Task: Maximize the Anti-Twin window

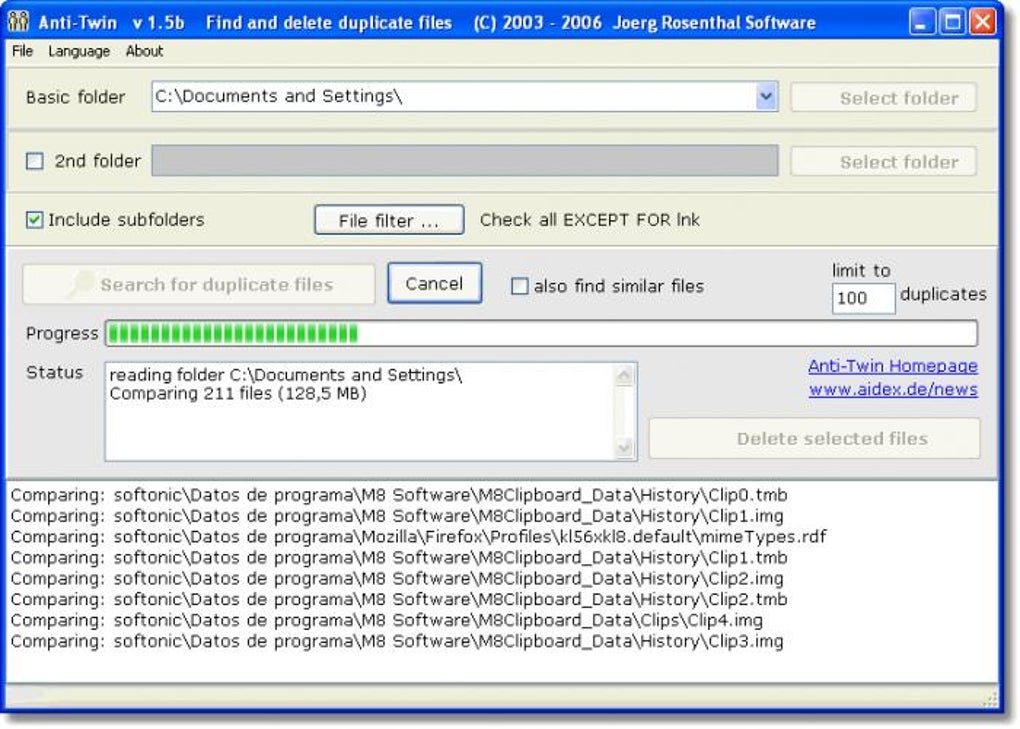Action: pyautogui.click(x=952, y=22)
